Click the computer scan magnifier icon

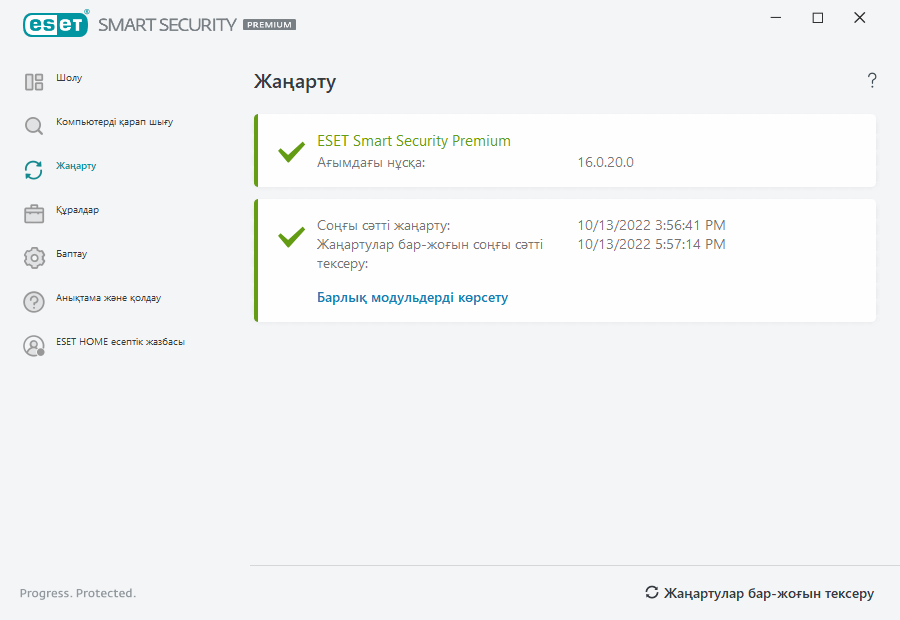(34, 126)
